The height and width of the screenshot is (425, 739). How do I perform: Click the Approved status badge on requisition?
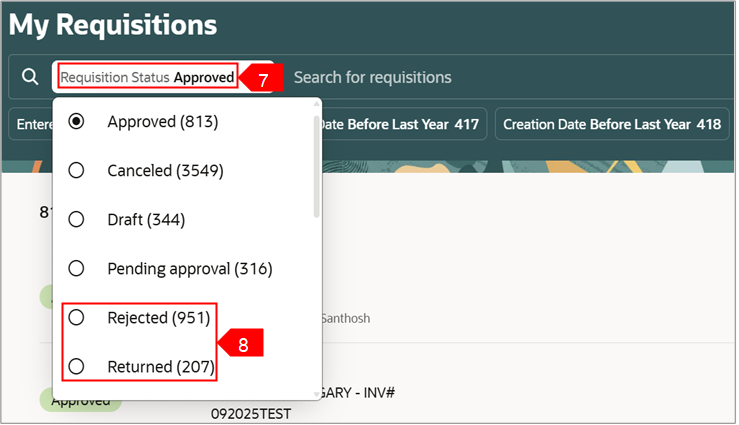[x=80, y=400]
